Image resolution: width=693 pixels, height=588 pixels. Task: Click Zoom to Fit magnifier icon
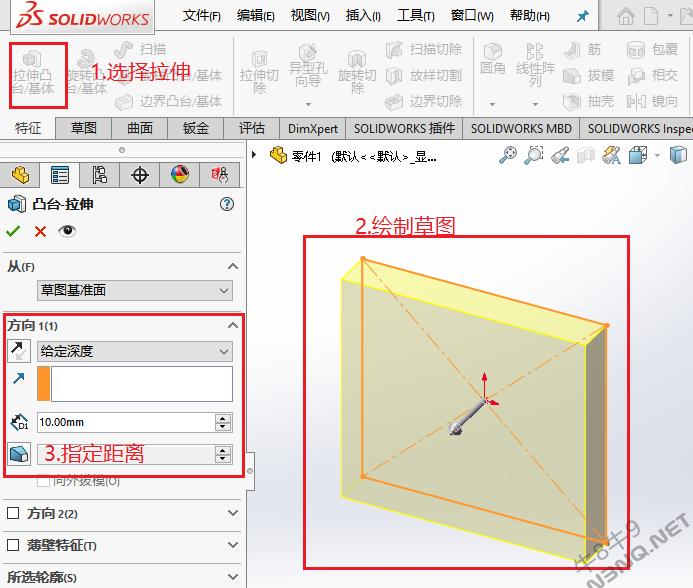[x=508, y=155]
